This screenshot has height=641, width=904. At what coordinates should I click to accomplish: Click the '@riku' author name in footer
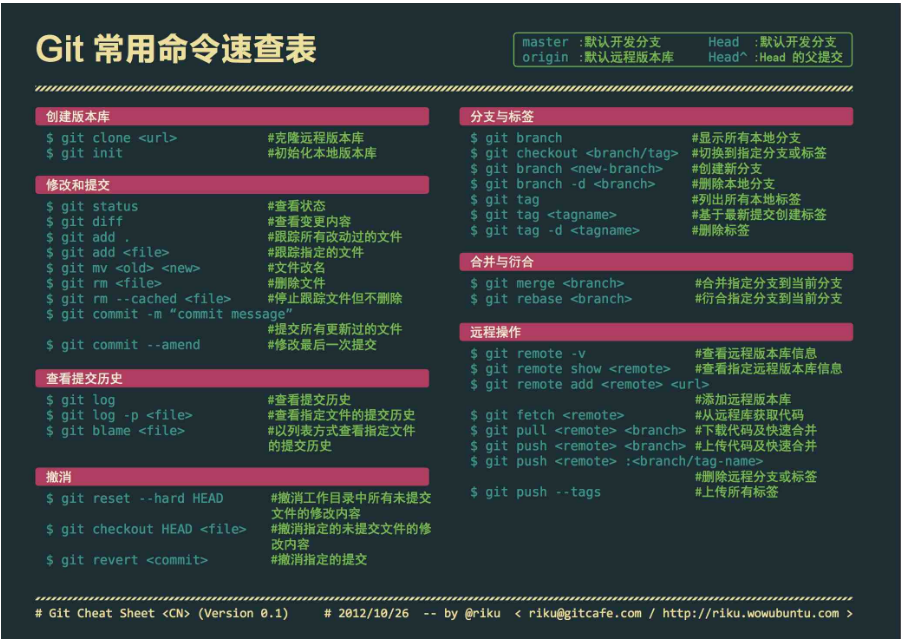[483, 613]
